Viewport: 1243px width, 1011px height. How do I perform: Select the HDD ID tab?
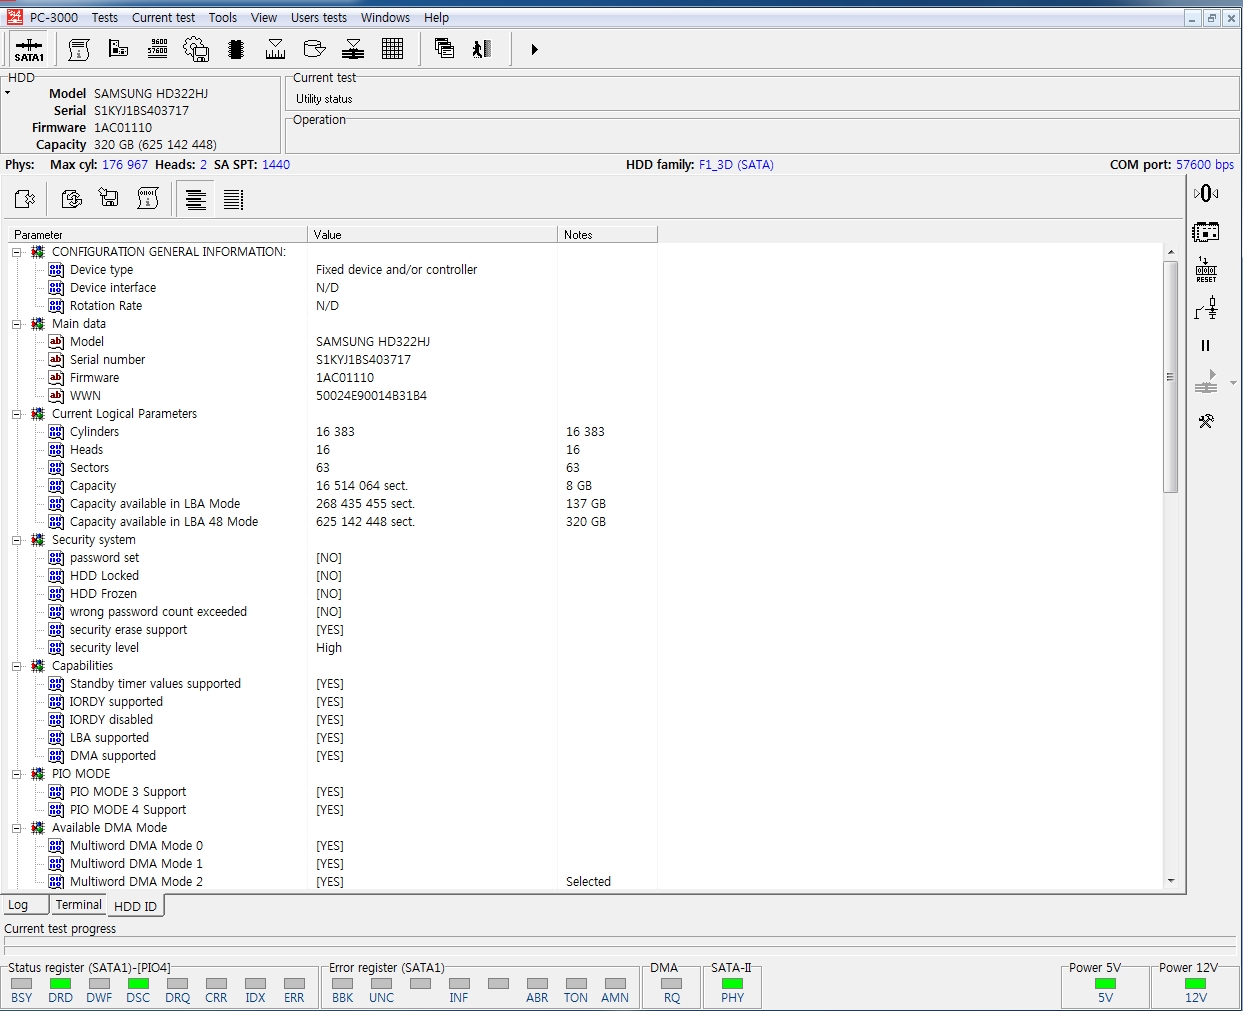pyautogui.click(x=135, y=906)
